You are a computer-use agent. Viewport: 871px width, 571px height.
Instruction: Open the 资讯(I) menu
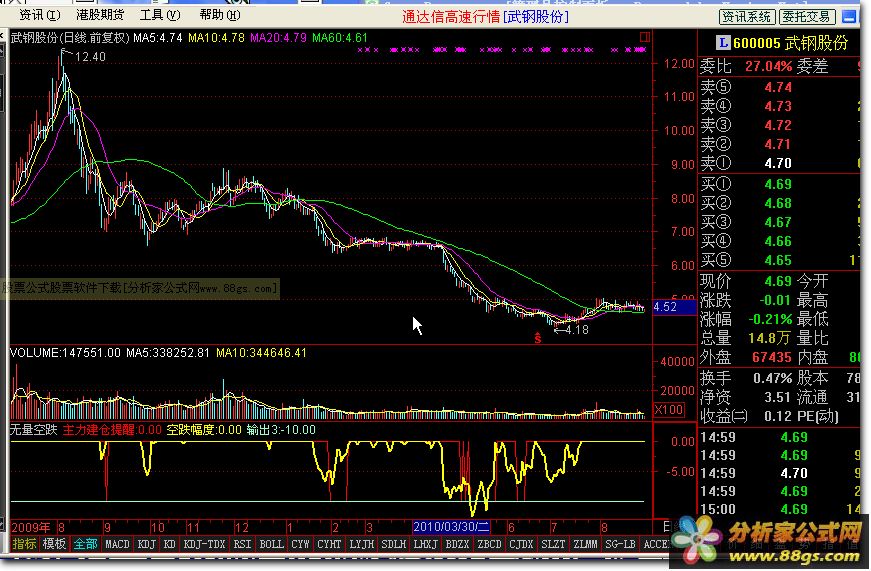39,15
